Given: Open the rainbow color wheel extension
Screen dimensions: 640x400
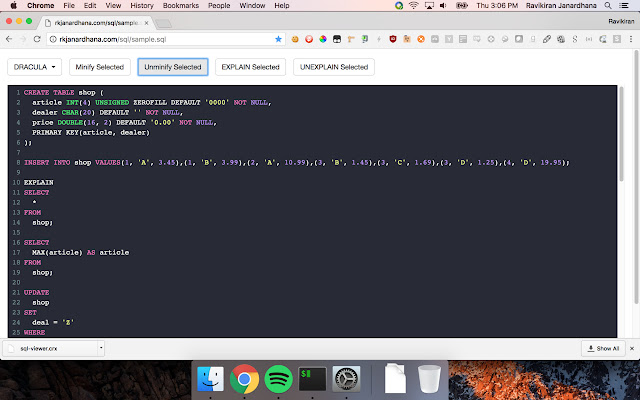Looking at the screenshot, I should [323, 39].
